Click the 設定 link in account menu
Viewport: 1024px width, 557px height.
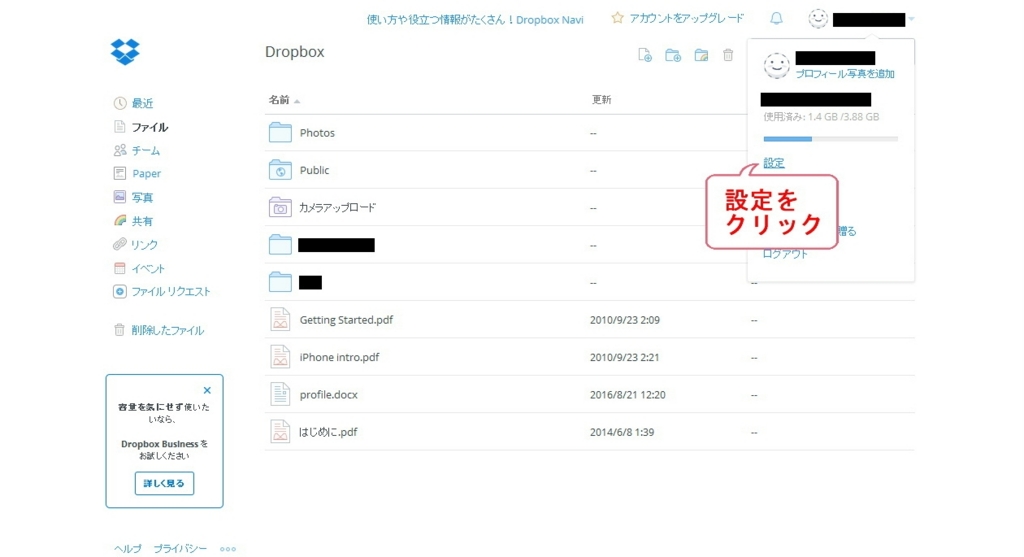coord(774,163)
